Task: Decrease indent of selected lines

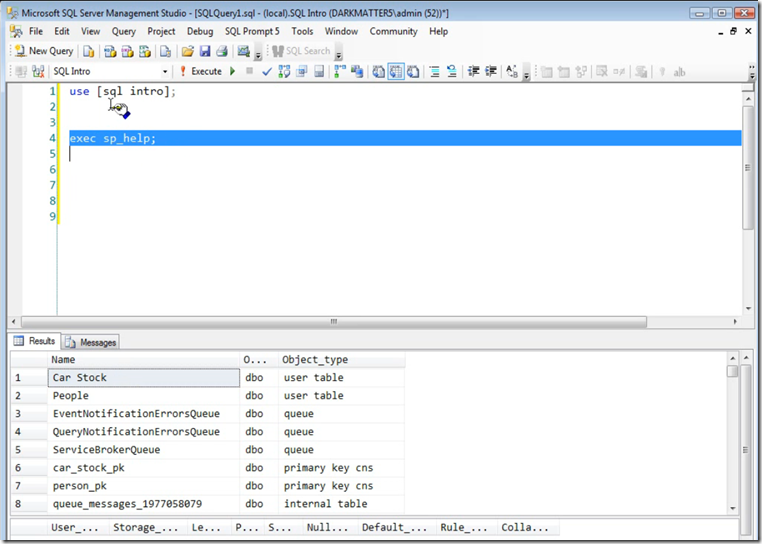Action: tap(473, 72)
